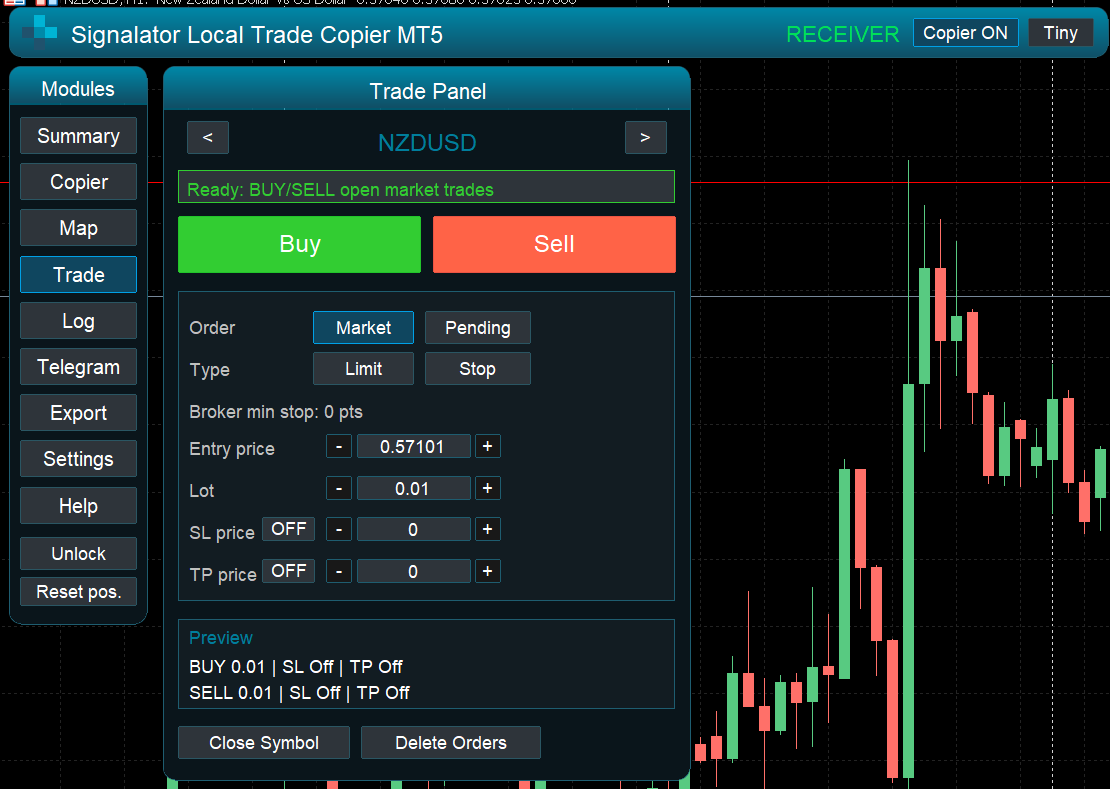Viewport: 1110px width, 789px height.
Task: Click the Broker min stop text
Action: click(276, 412)
